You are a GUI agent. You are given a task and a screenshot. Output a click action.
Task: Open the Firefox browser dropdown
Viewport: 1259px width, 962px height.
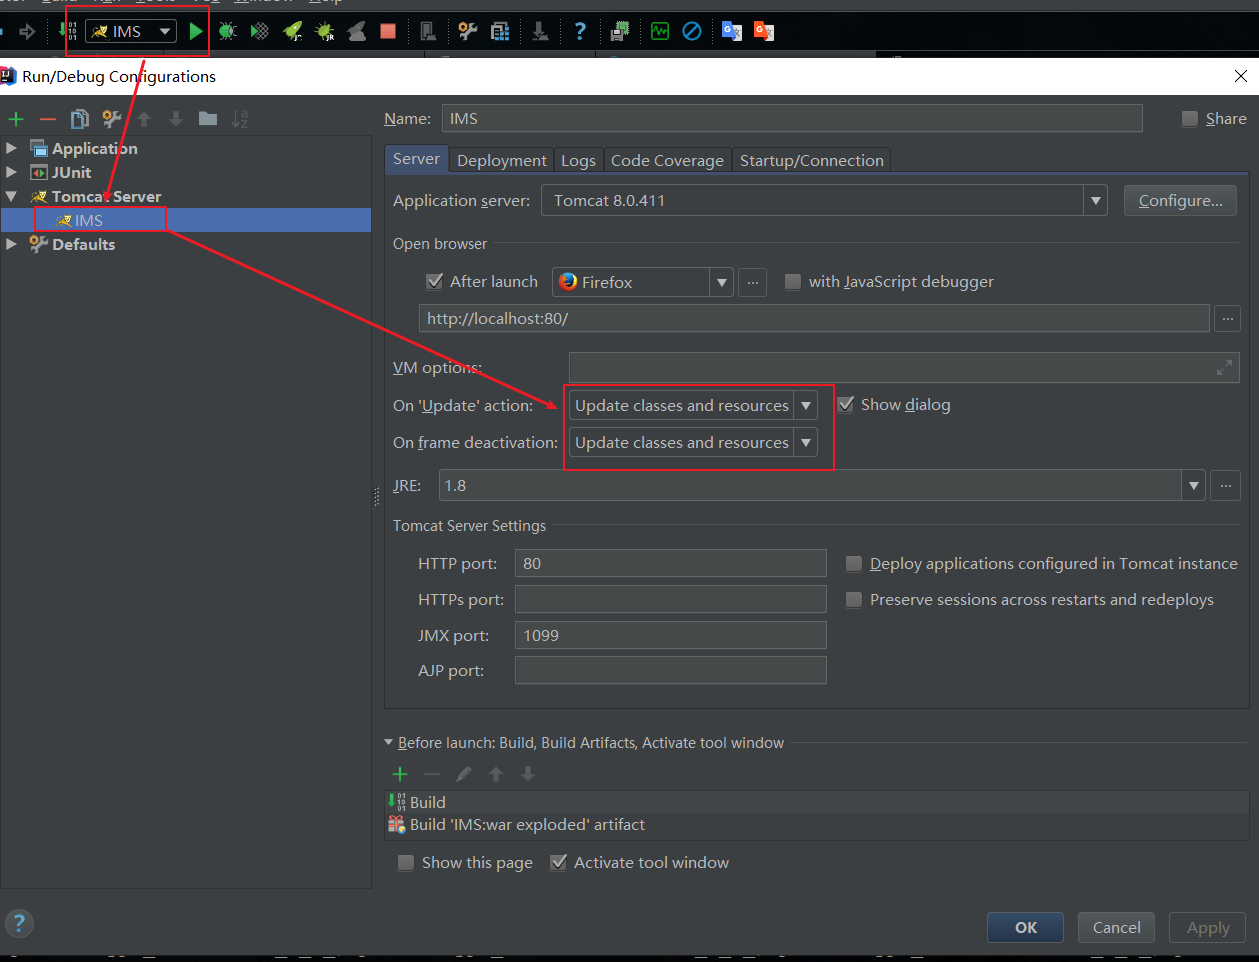[x=721, y=283]
